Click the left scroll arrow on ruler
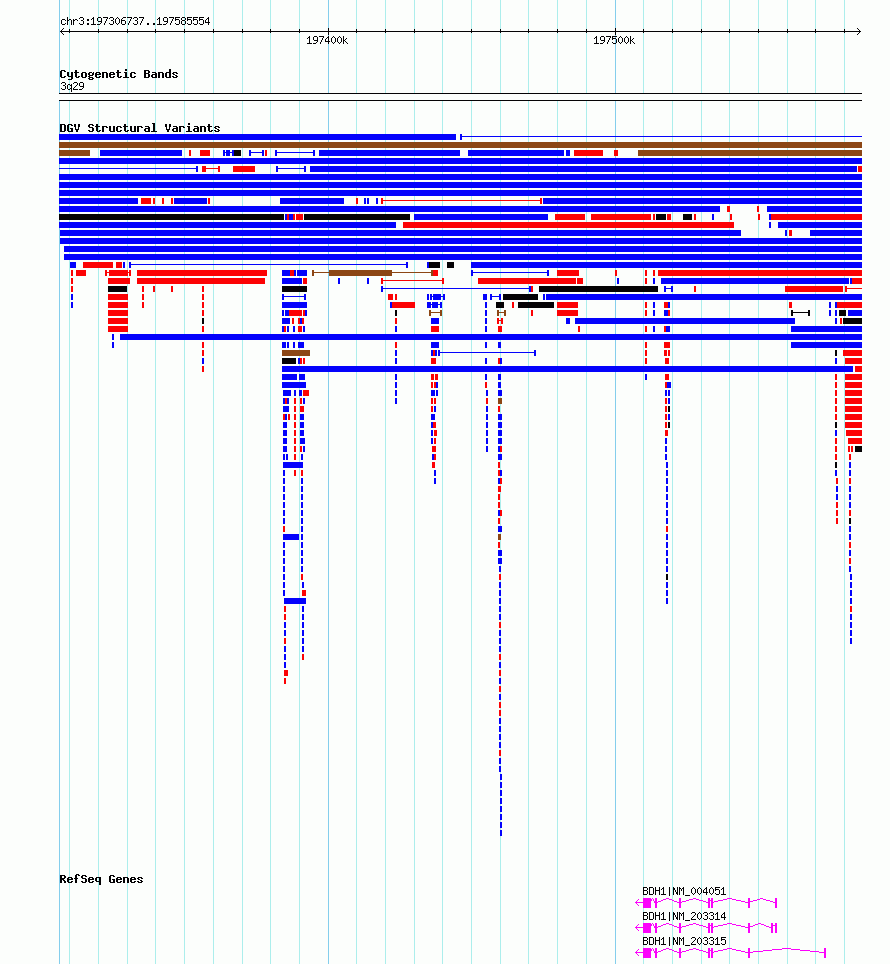The width and height of the screenshot is (890, 964). [62, 31]
